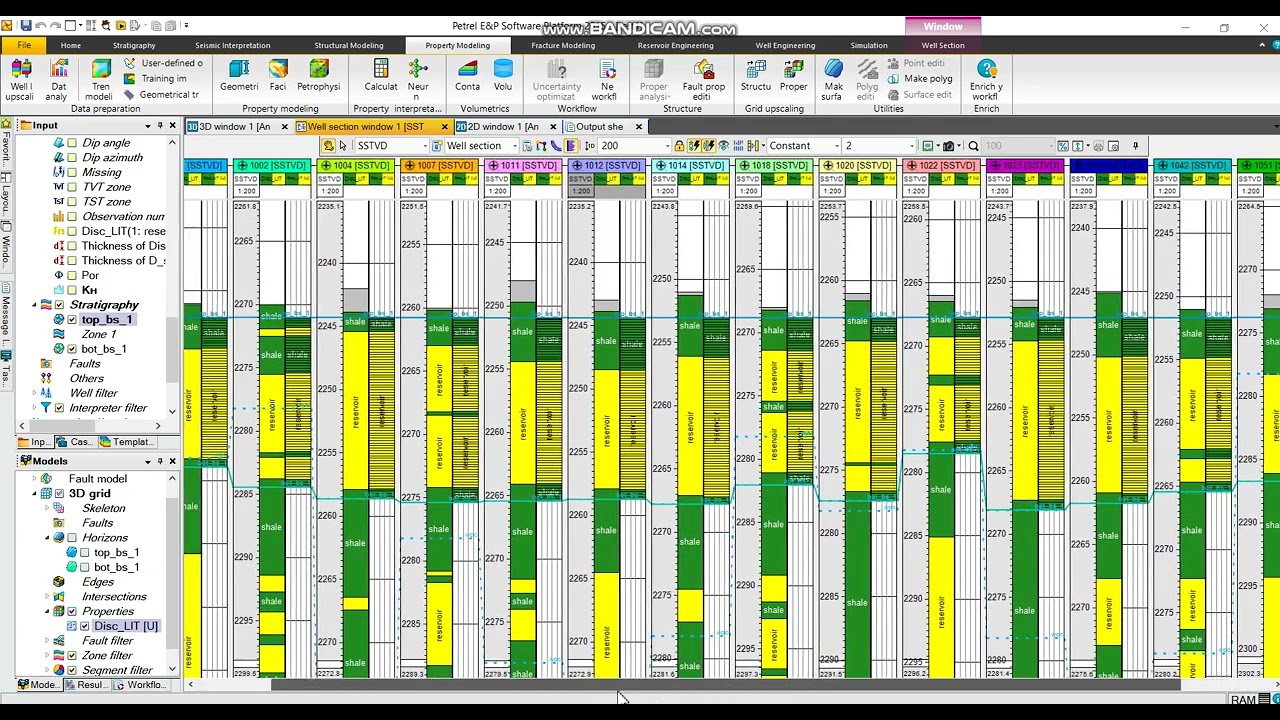The width and height of the screenshot is (1280, 720).
Task: Click the magnifier zoom icon
Action: point(973,146)
